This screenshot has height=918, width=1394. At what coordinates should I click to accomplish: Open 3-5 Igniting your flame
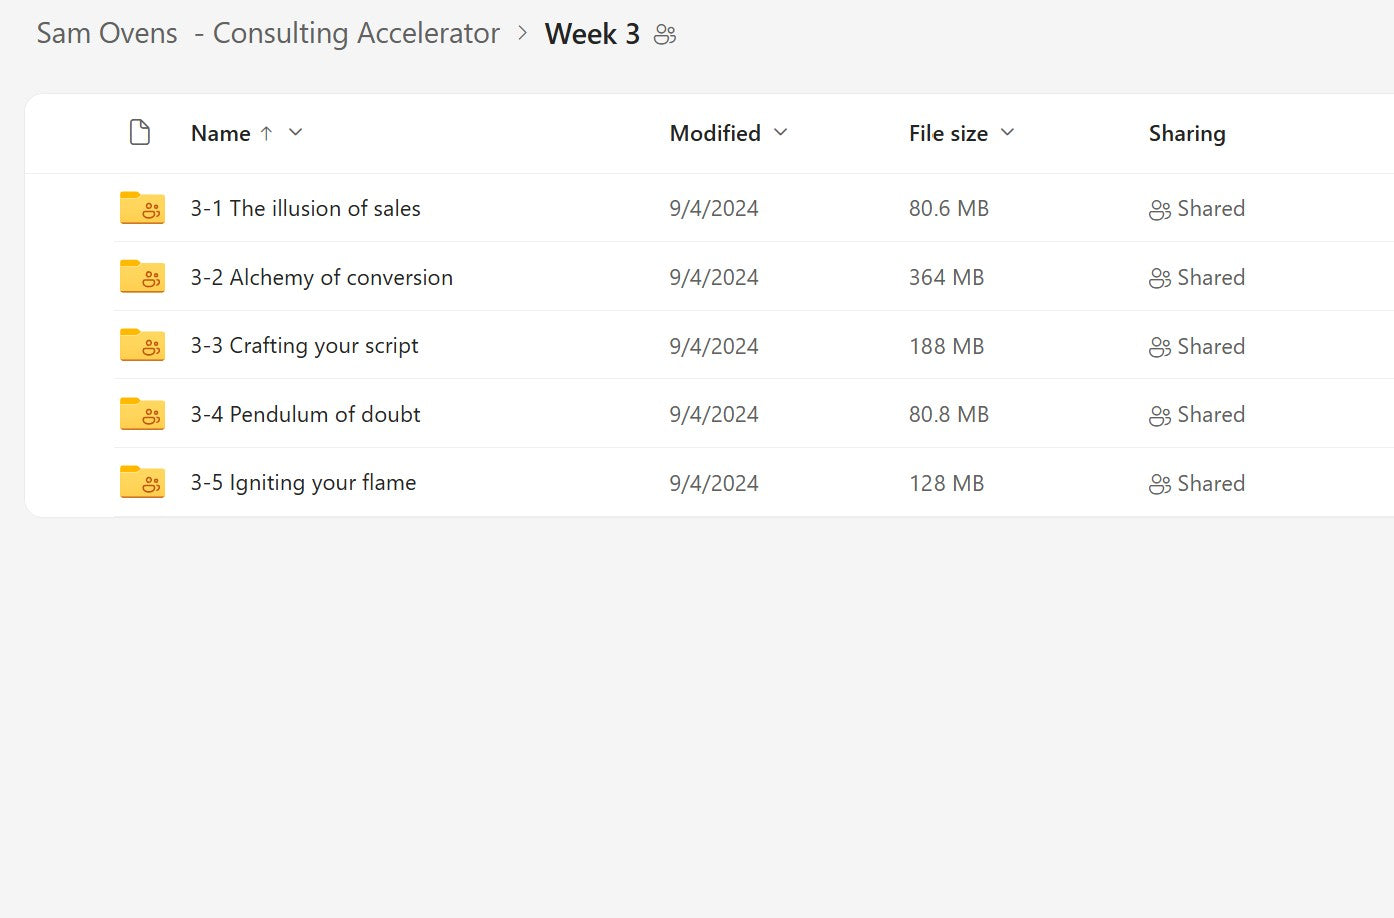click(303, 483)
